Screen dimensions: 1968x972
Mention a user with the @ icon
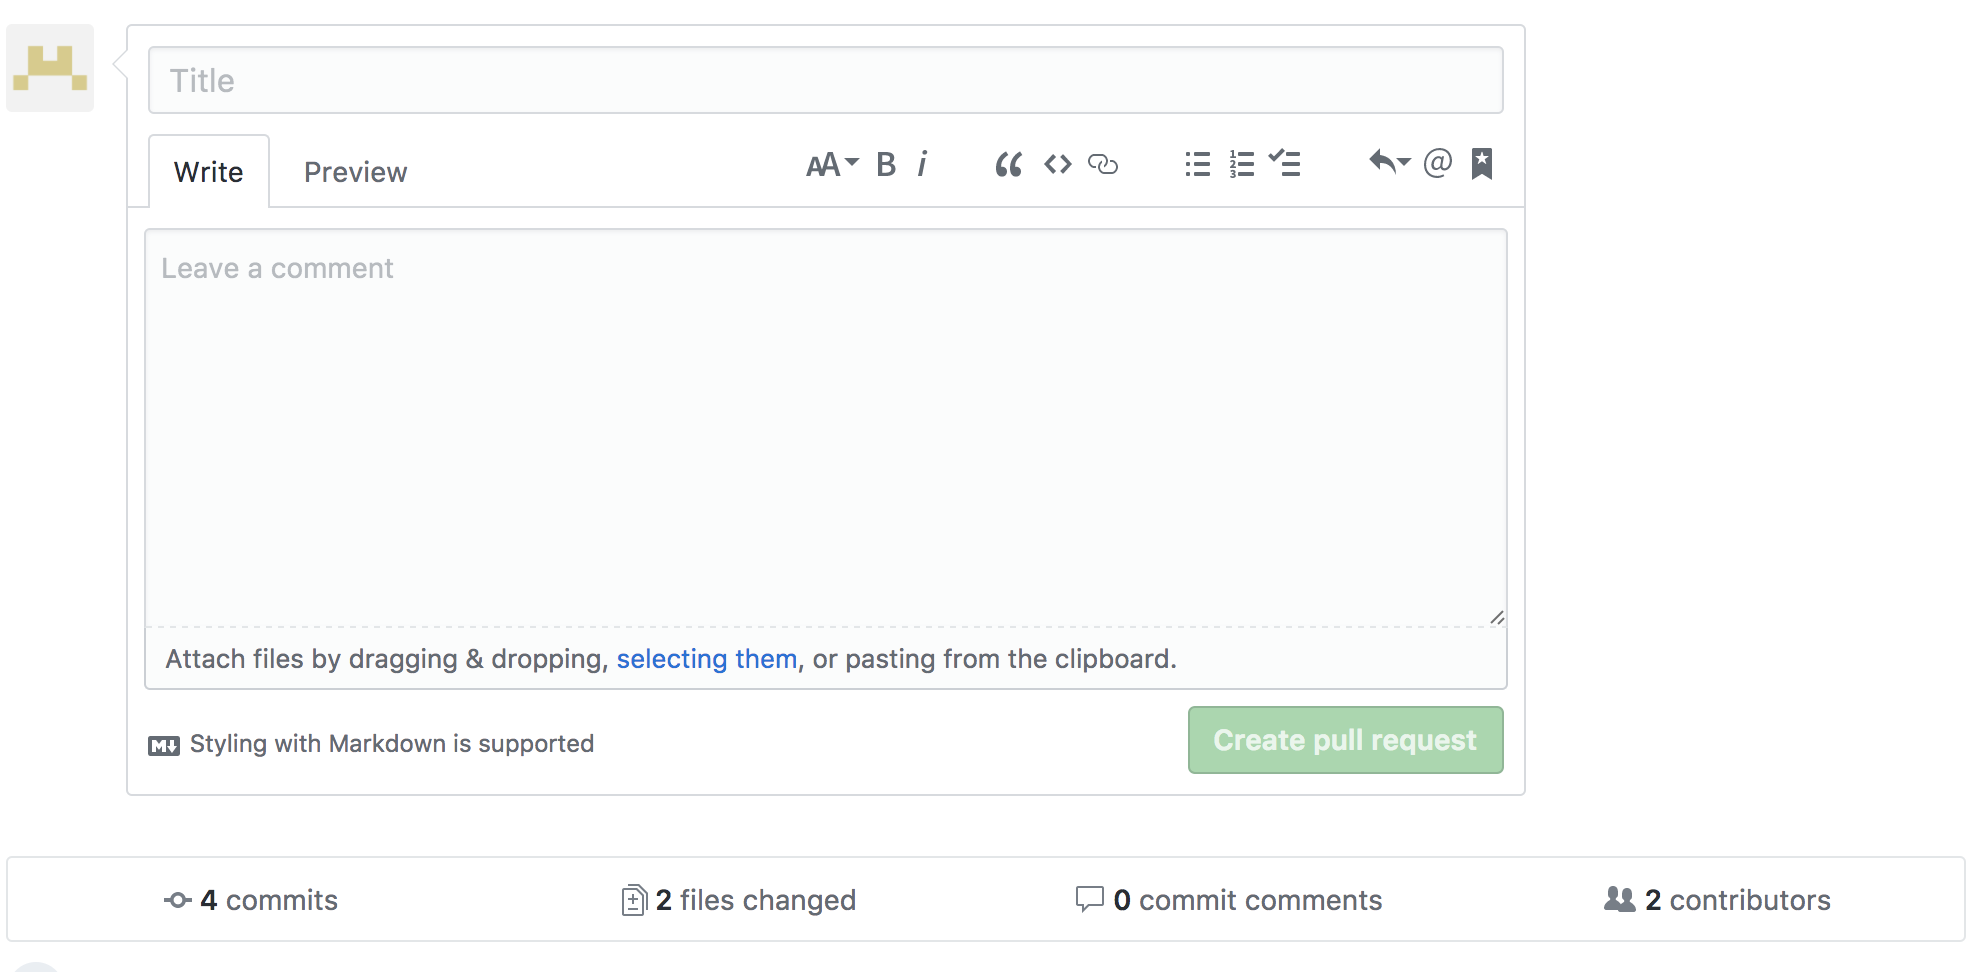(1437, 162)
